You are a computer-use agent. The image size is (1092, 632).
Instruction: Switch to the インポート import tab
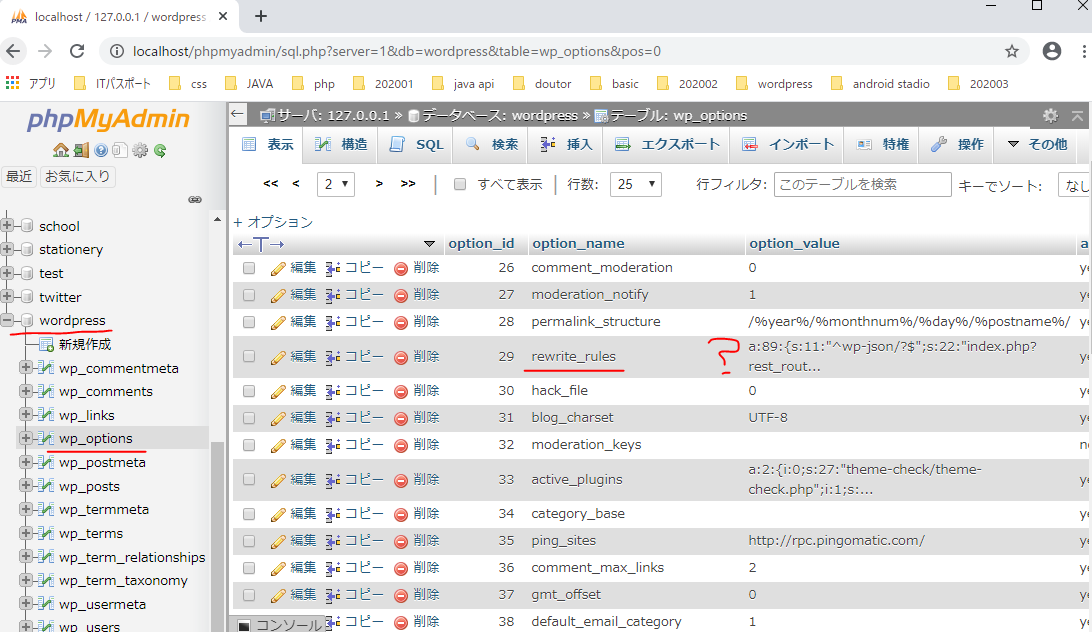788,144
